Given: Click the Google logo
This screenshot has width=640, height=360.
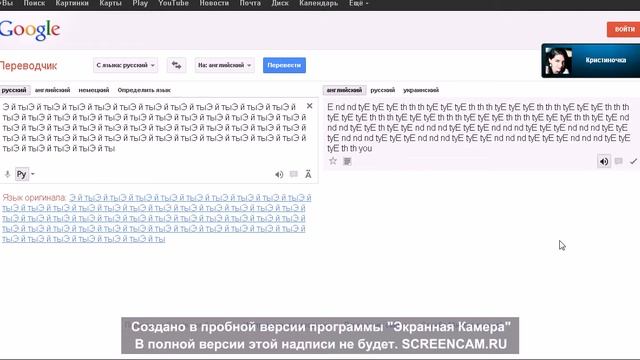Looking at the screenshot, I should 29,30.
